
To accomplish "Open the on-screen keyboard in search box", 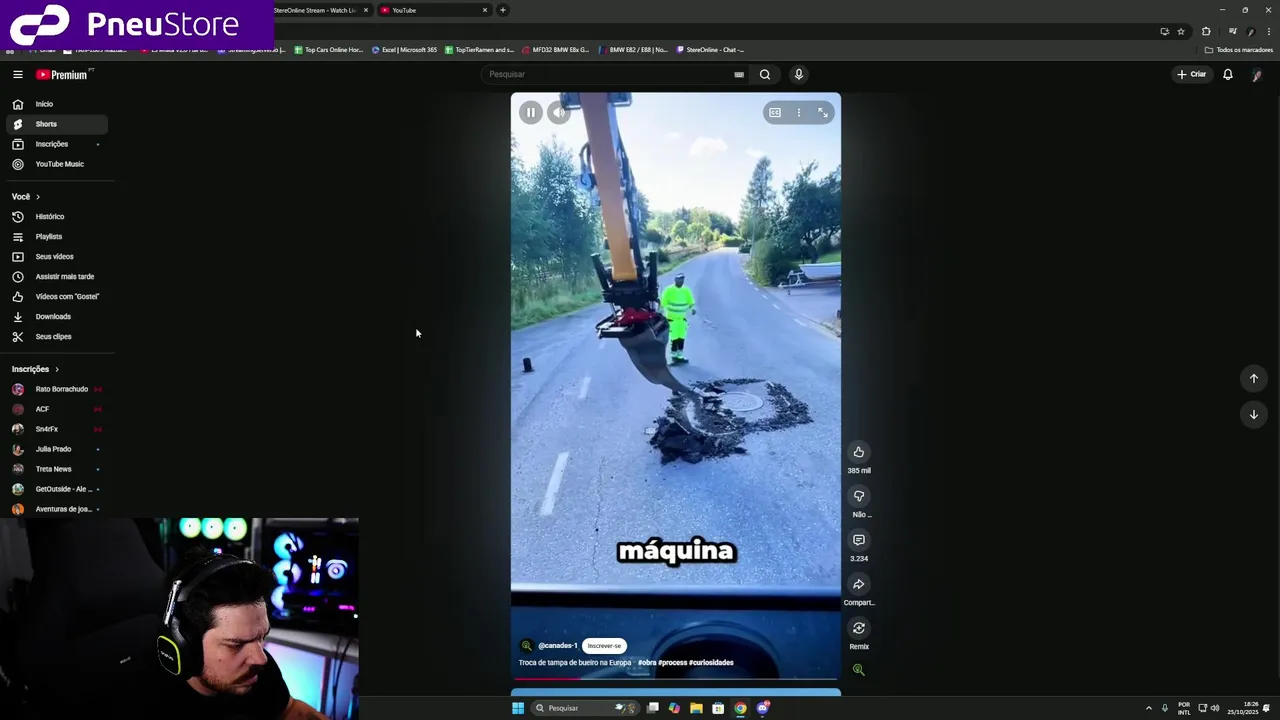I will [x=739, y=74].
